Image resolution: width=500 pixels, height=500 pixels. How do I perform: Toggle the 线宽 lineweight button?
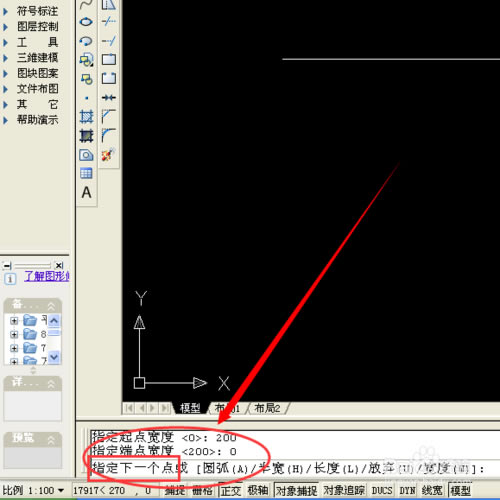(432, 490)
